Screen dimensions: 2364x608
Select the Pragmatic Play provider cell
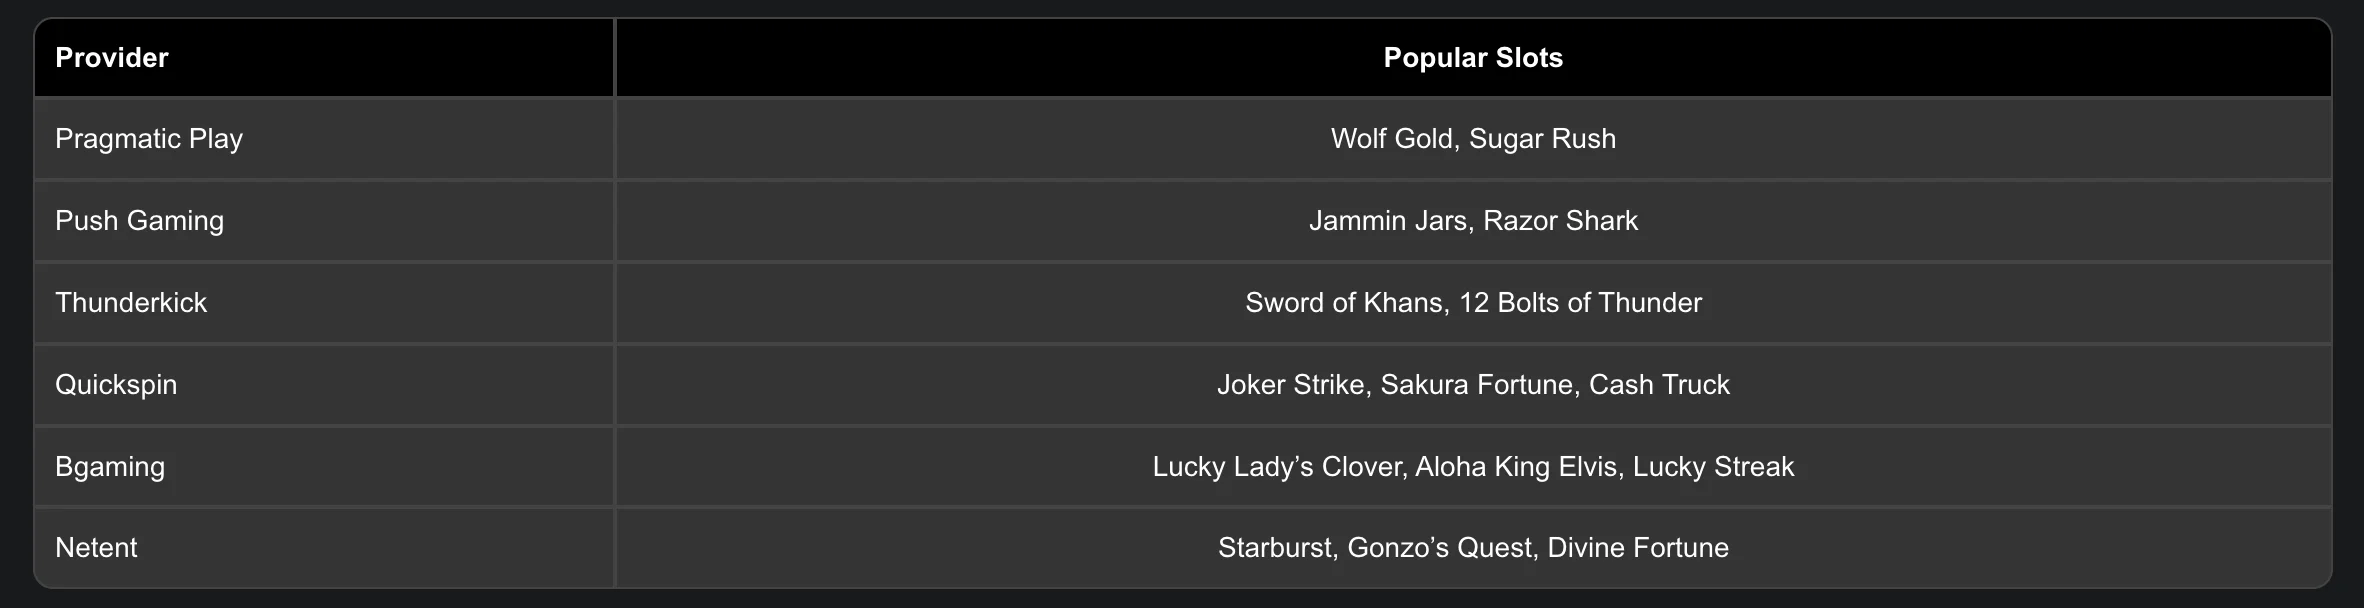(149, 139)
